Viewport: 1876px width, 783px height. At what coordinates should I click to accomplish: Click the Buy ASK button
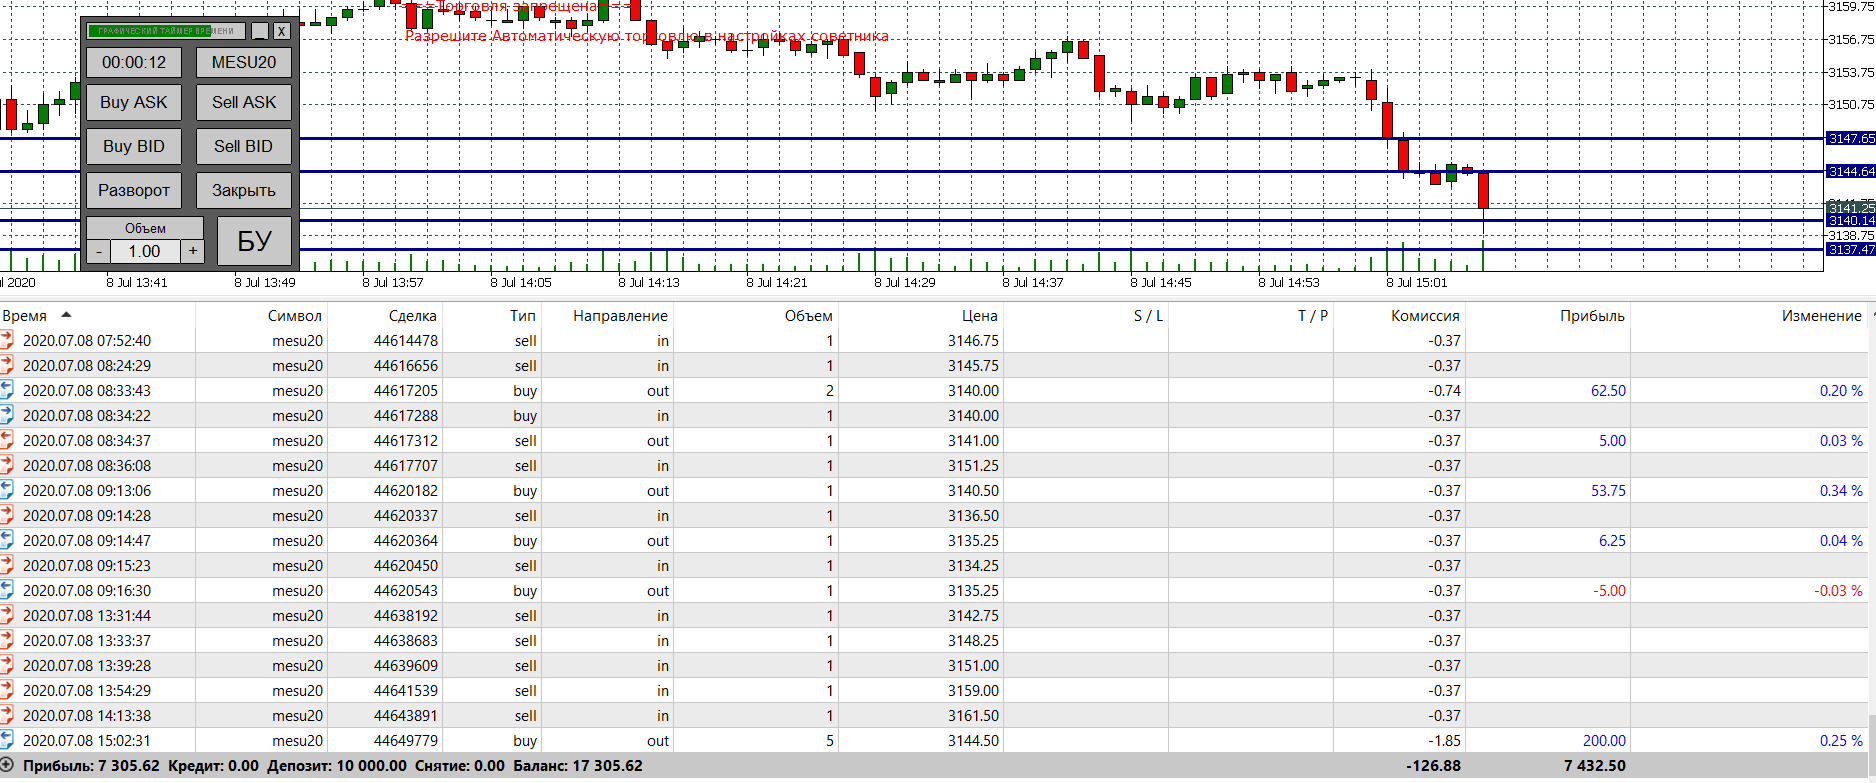click(x=134, y=102)
